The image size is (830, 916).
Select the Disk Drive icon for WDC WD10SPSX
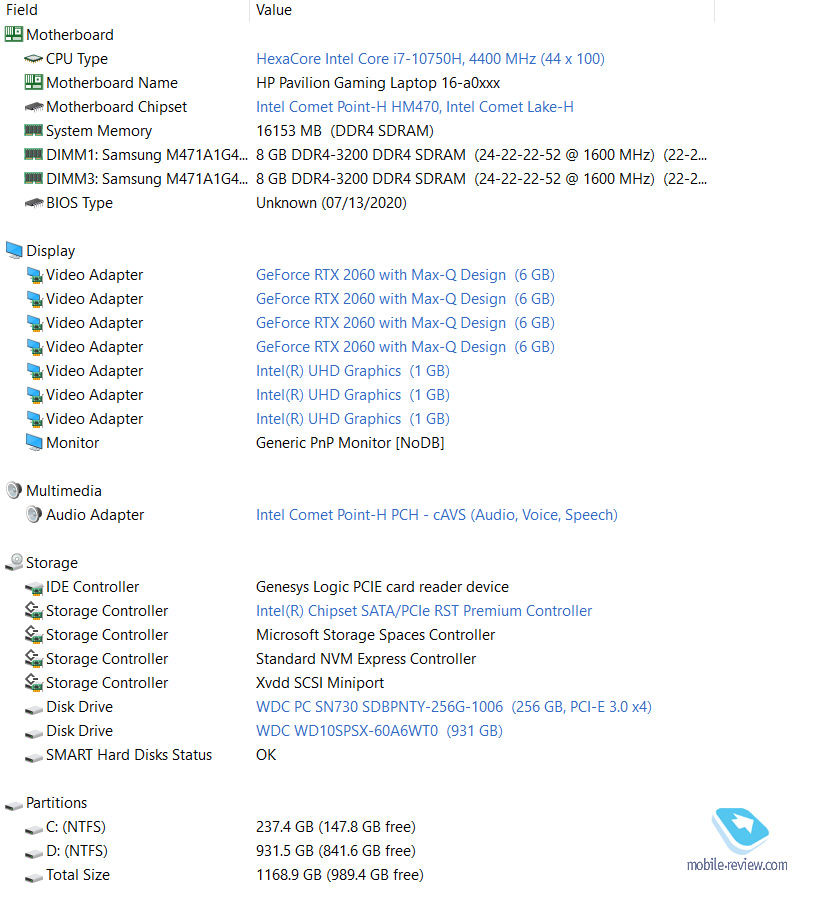pyautogui.click(x=34, y=733)
